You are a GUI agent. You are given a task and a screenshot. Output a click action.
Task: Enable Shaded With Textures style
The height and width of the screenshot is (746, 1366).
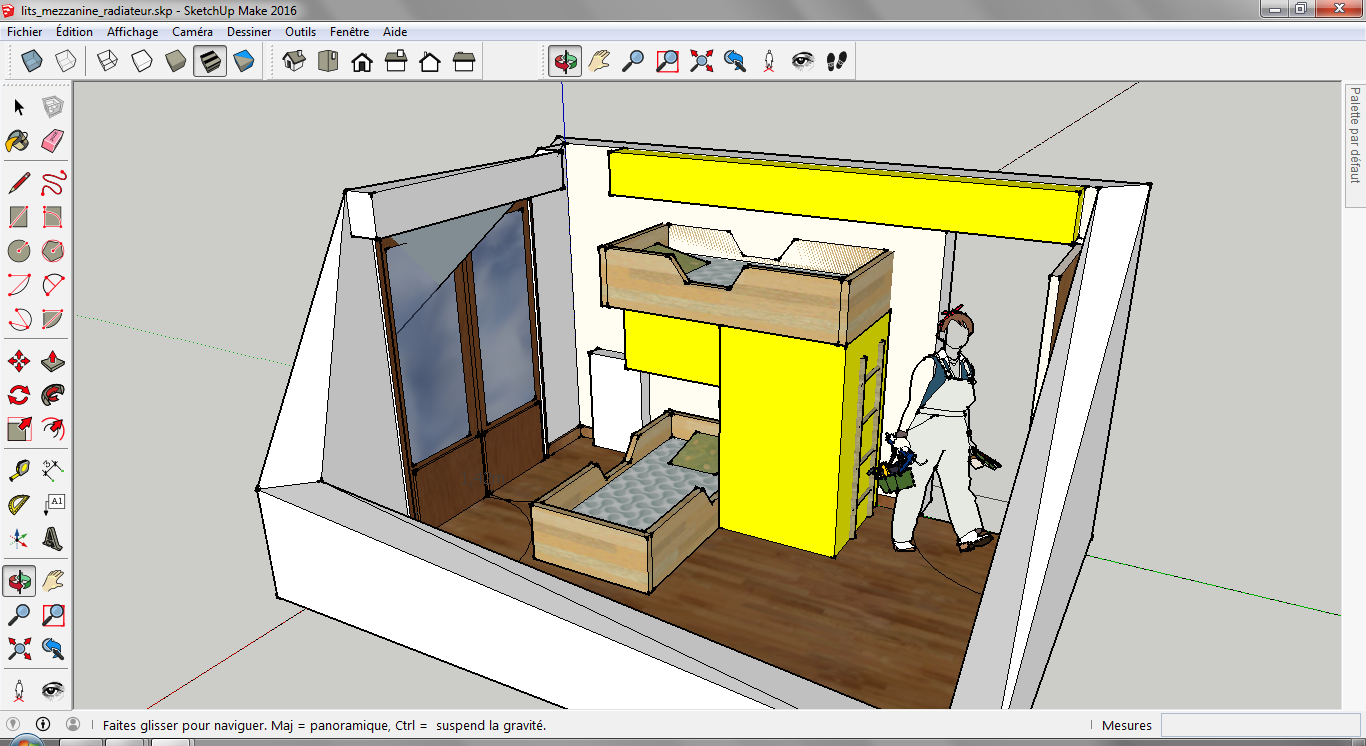click(x=210, y=62)
